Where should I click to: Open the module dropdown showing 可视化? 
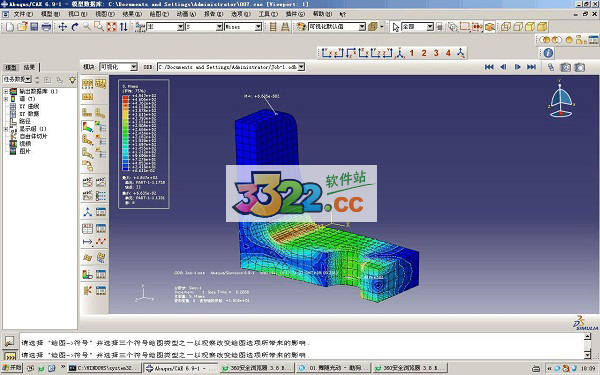tap(118, 67)
